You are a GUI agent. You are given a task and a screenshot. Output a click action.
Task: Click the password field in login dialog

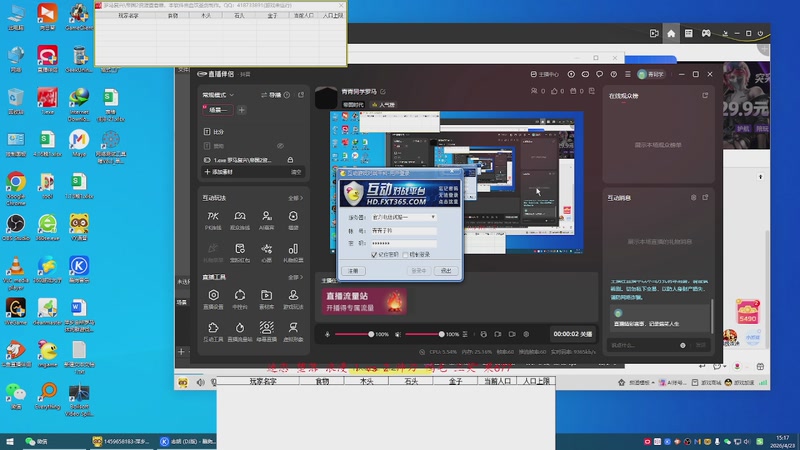click(x=404, y=243)
